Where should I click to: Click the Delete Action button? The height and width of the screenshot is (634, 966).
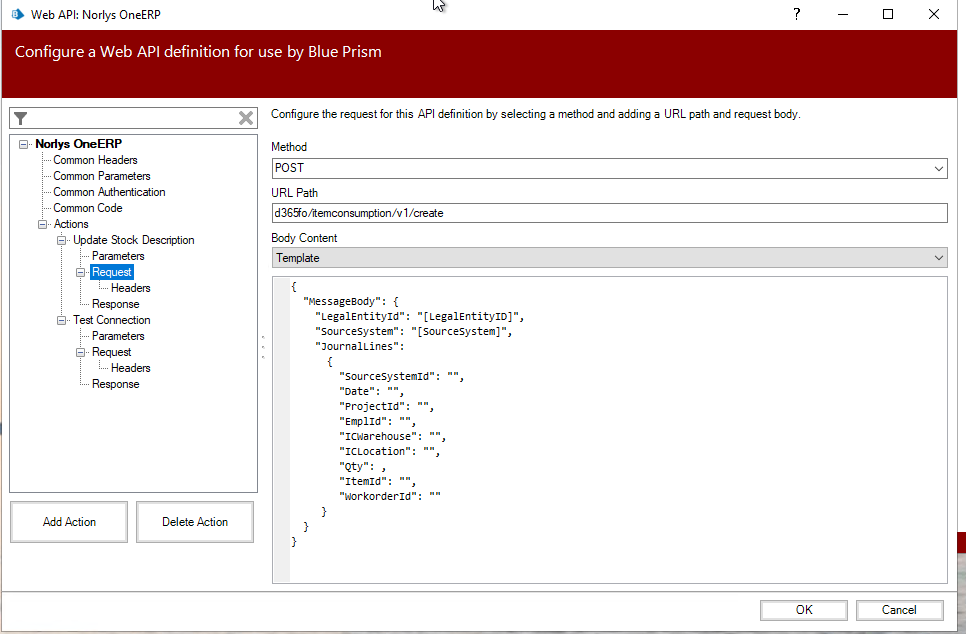(x=195, y=522)
